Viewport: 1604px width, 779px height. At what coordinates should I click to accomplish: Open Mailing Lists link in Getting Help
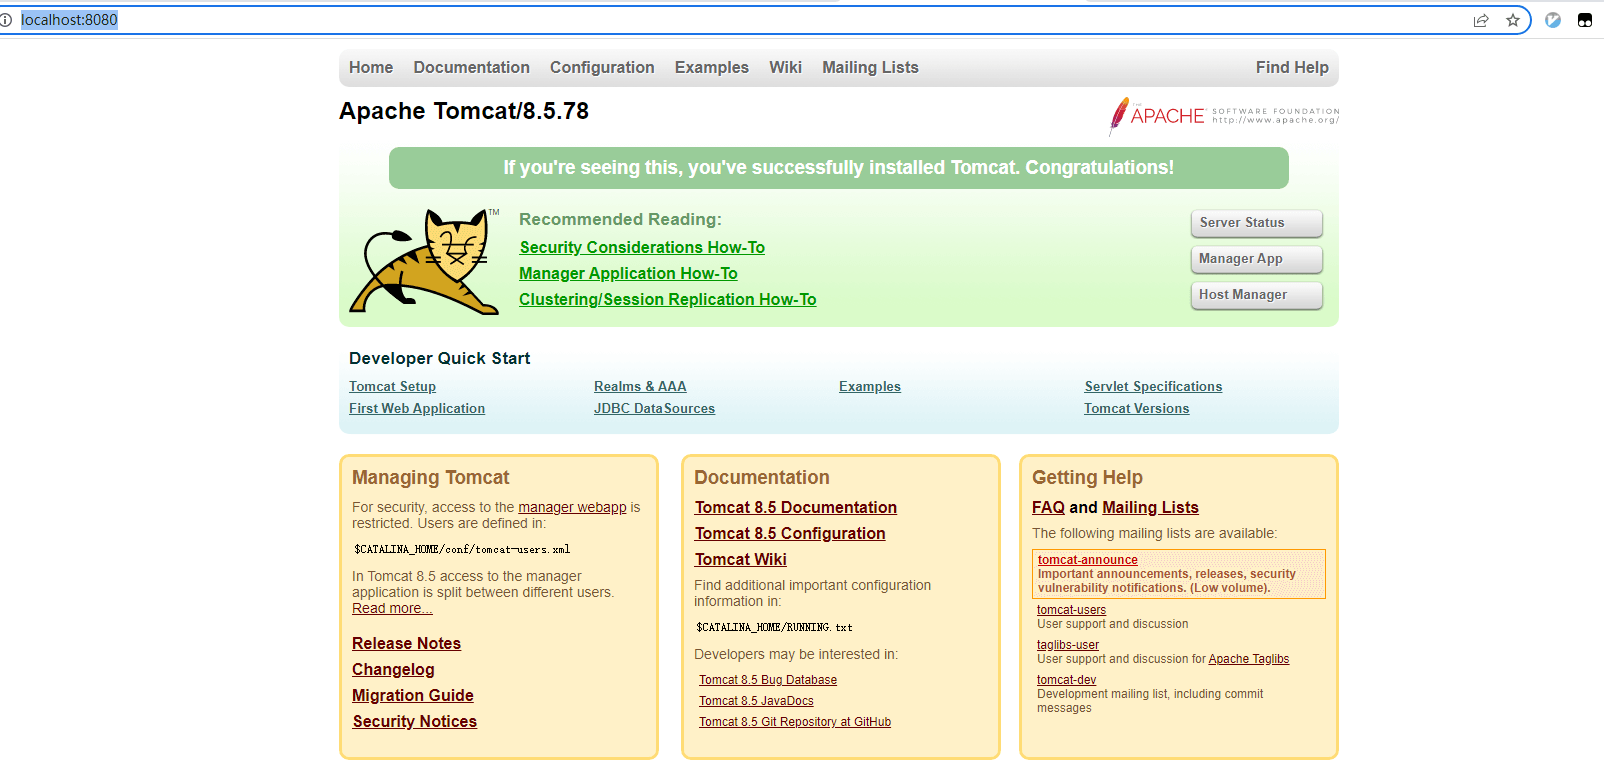coord(1150,507)
